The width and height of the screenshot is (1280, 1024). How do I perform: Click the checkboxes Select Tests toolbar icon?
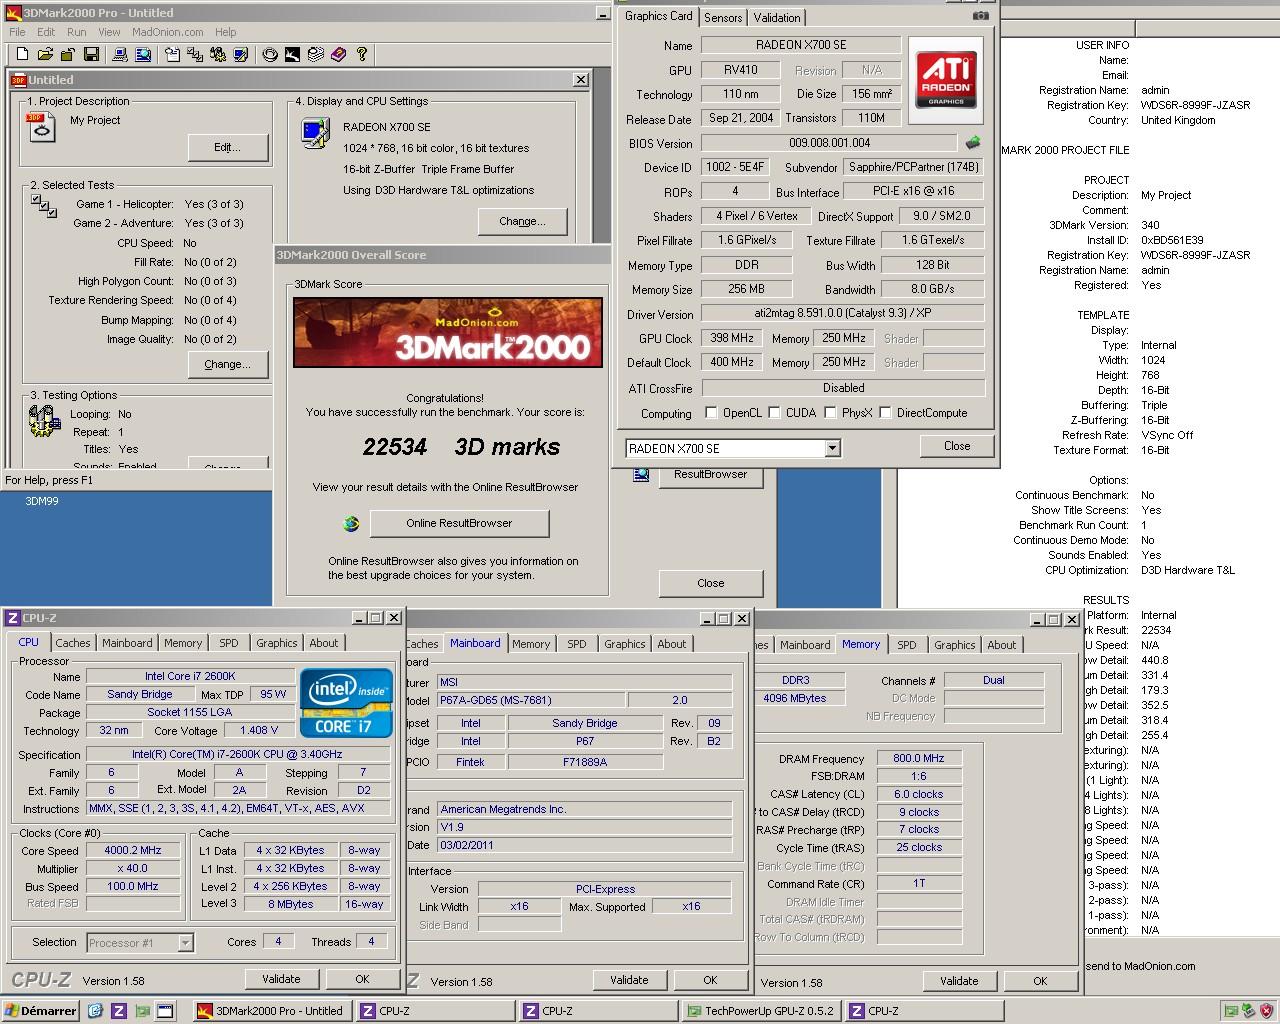(195, 54)
